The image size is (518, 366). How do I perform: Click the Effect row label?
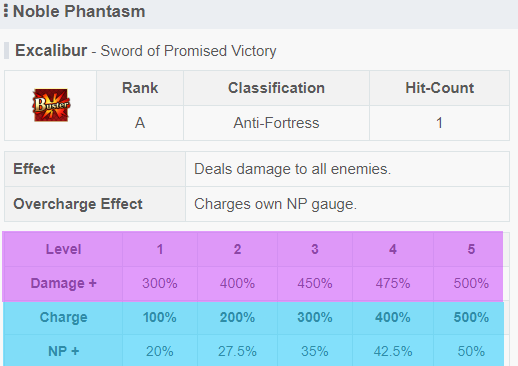34,169
